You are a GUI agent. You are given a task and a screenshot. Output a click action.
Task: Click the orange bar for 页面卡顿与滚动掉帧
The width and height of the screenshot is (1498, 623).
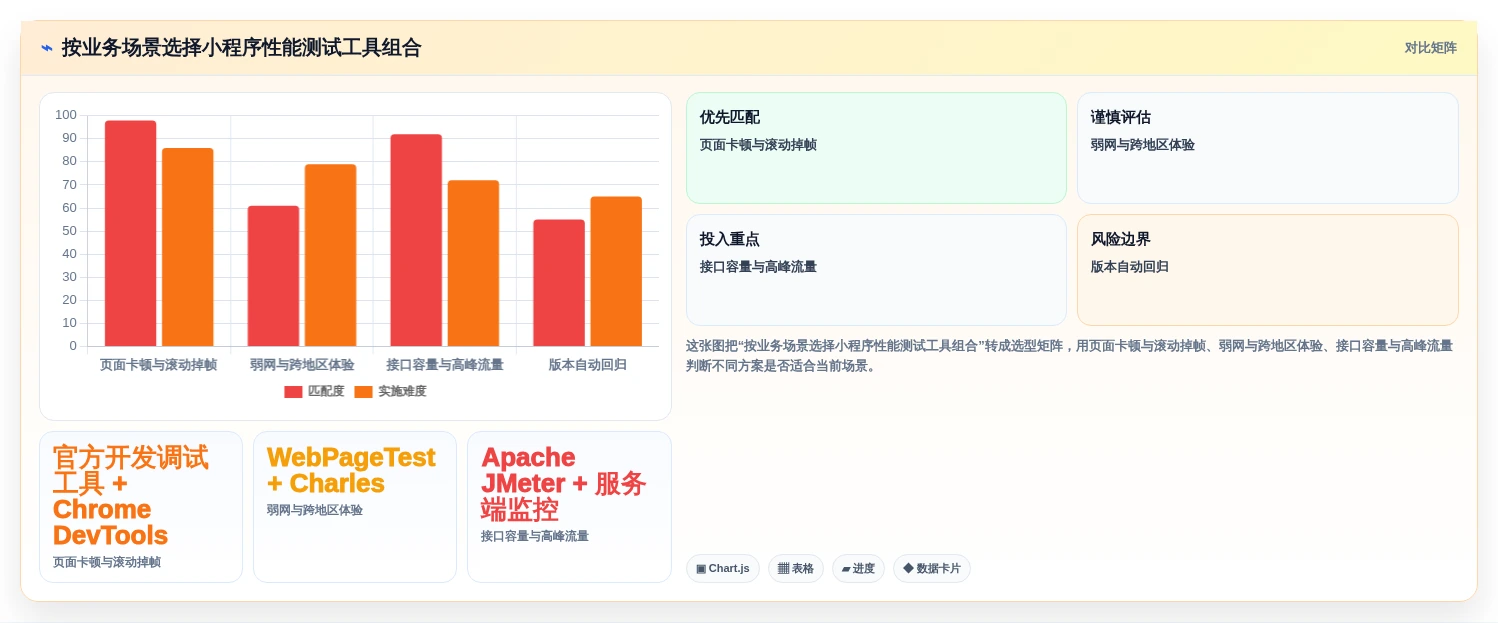(188, 247)
